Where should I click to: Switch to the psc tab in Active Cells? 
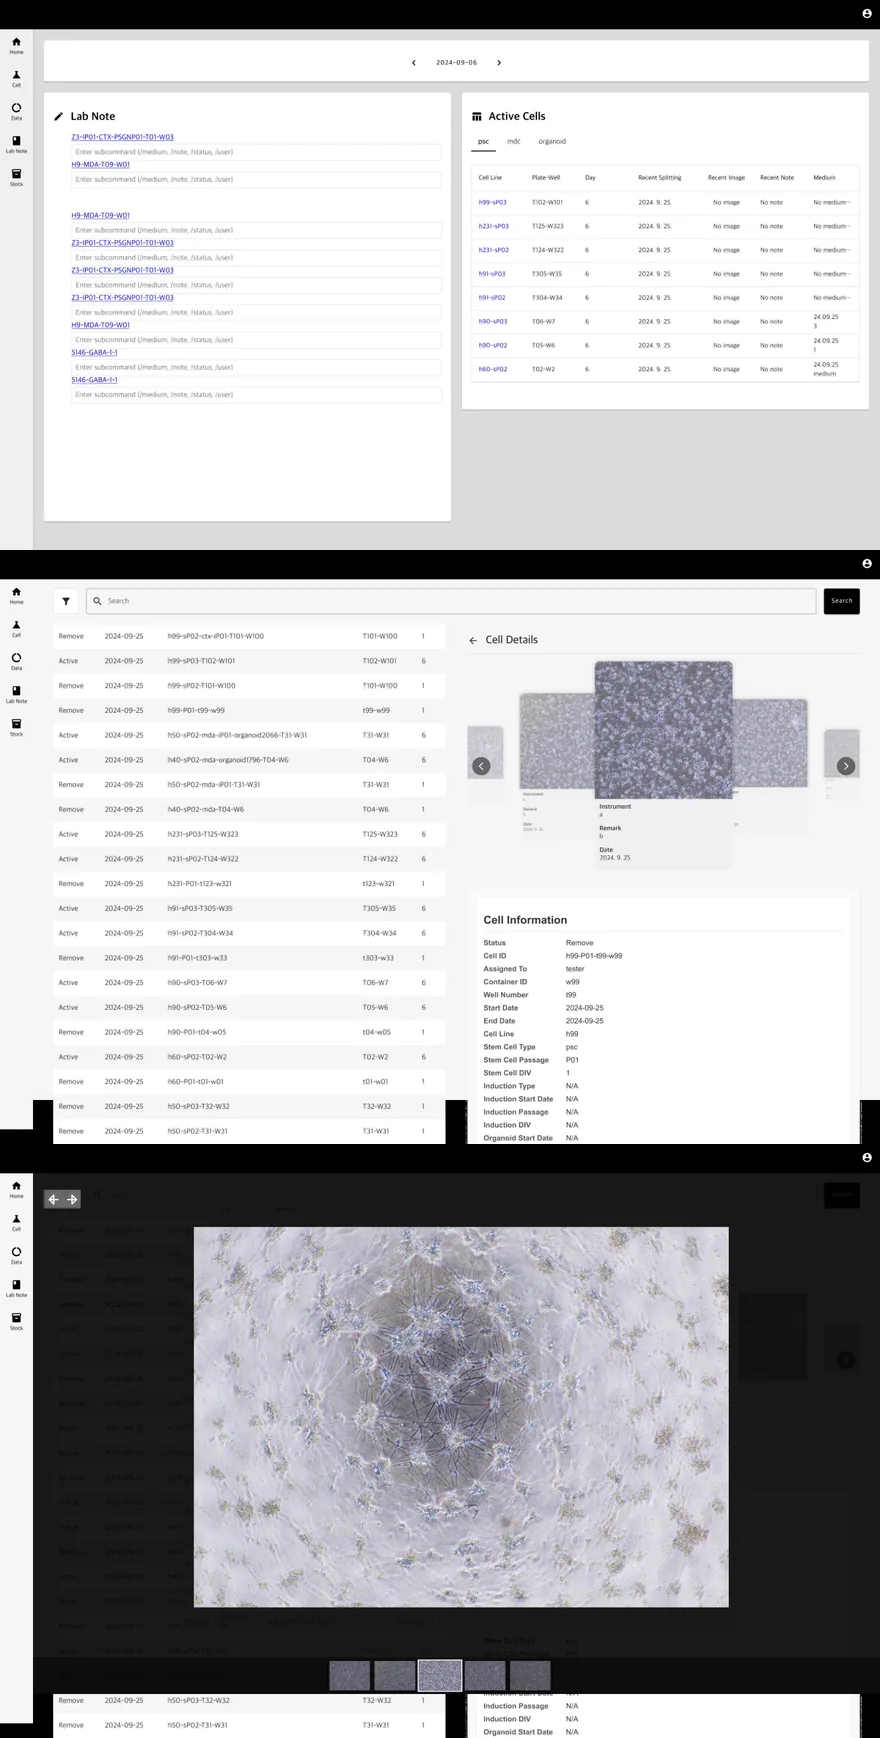coord(483,142)
